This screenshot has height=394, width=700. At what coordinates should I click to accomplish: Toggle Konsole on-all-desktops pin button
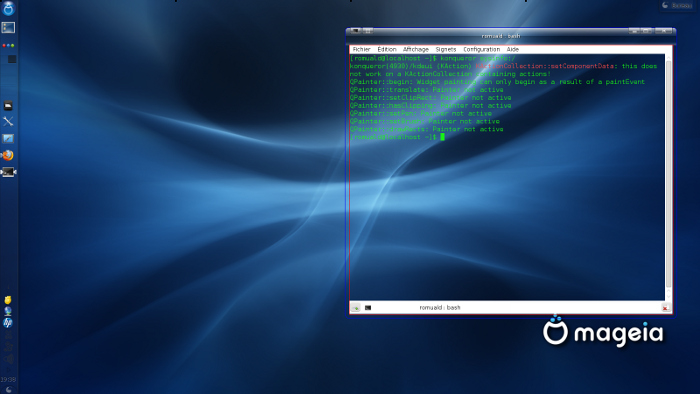tap(368, 31)
